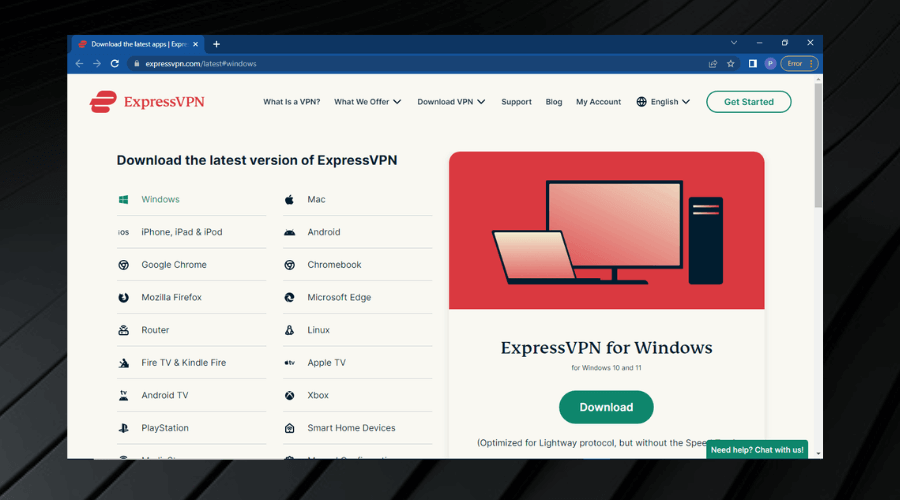
Task: Click the Chromebook icon
Action: (289, 265)
